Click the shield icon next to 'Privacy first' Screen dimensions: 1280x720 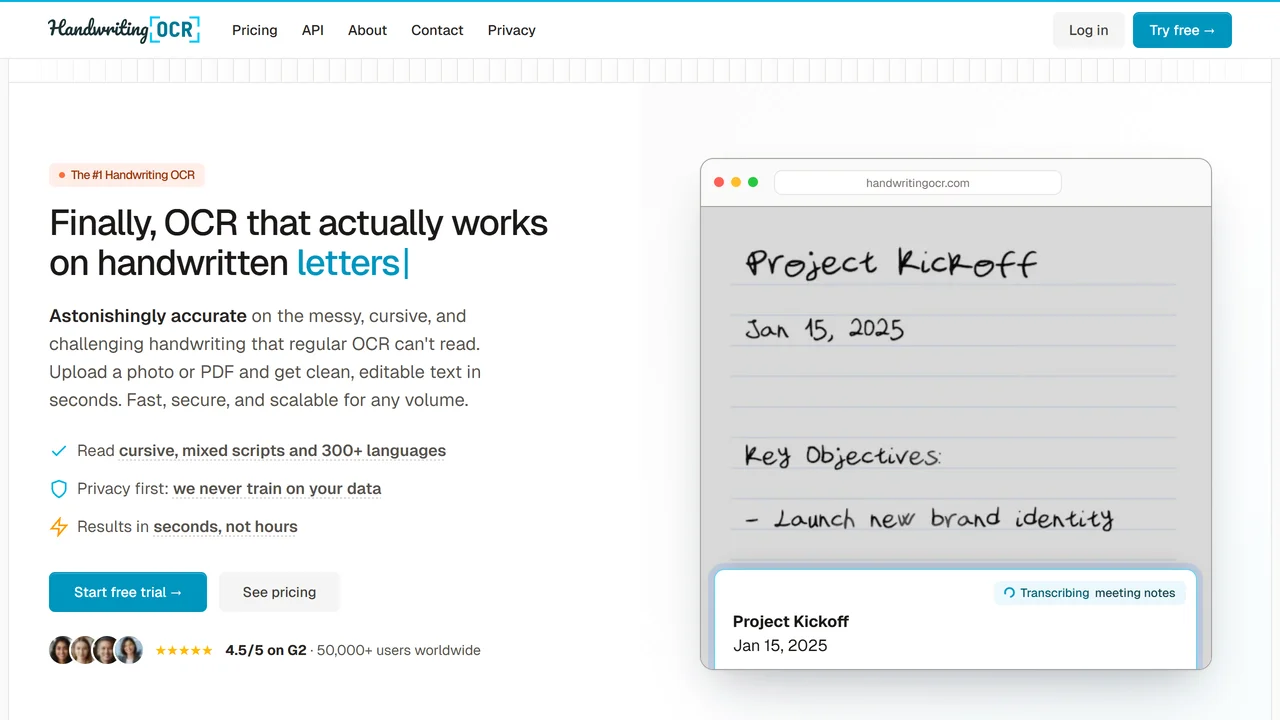point(59,489)
